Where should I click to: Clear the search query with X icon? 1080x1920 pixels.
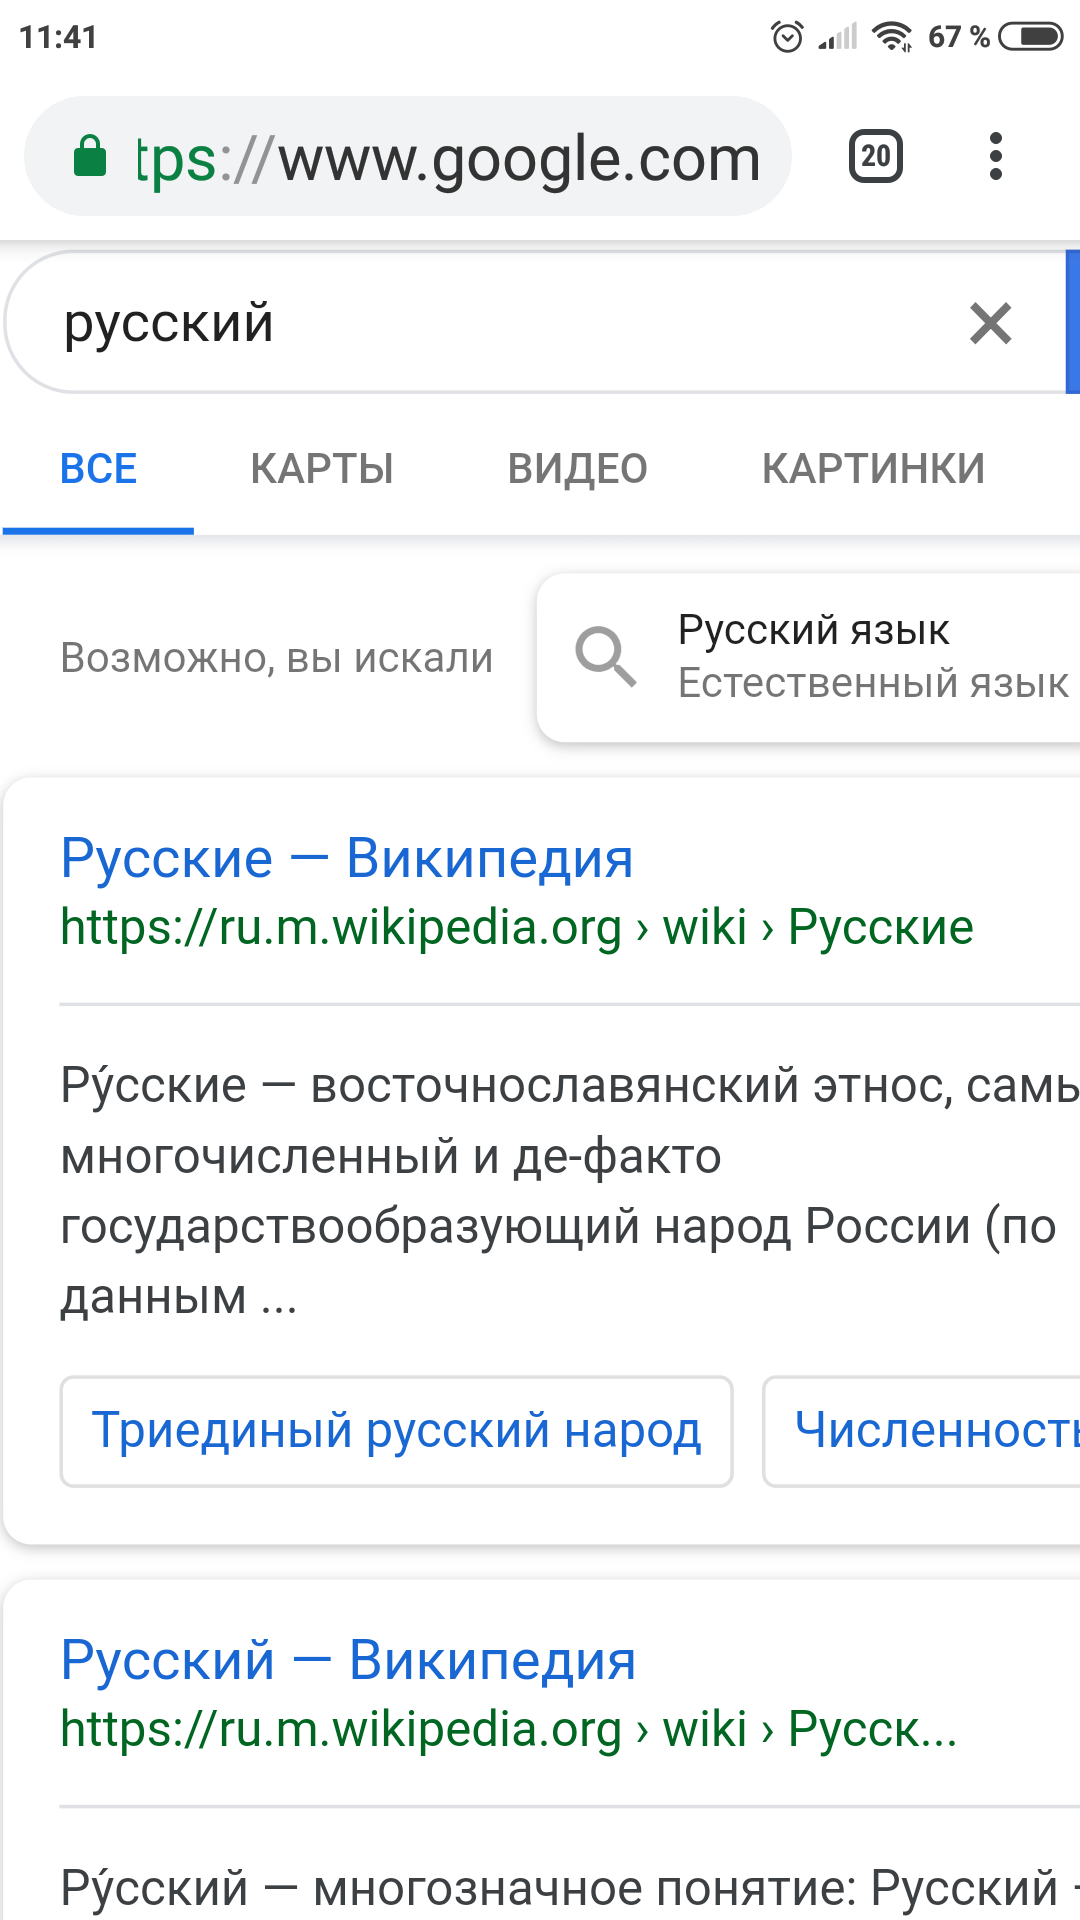coord(990,324)
